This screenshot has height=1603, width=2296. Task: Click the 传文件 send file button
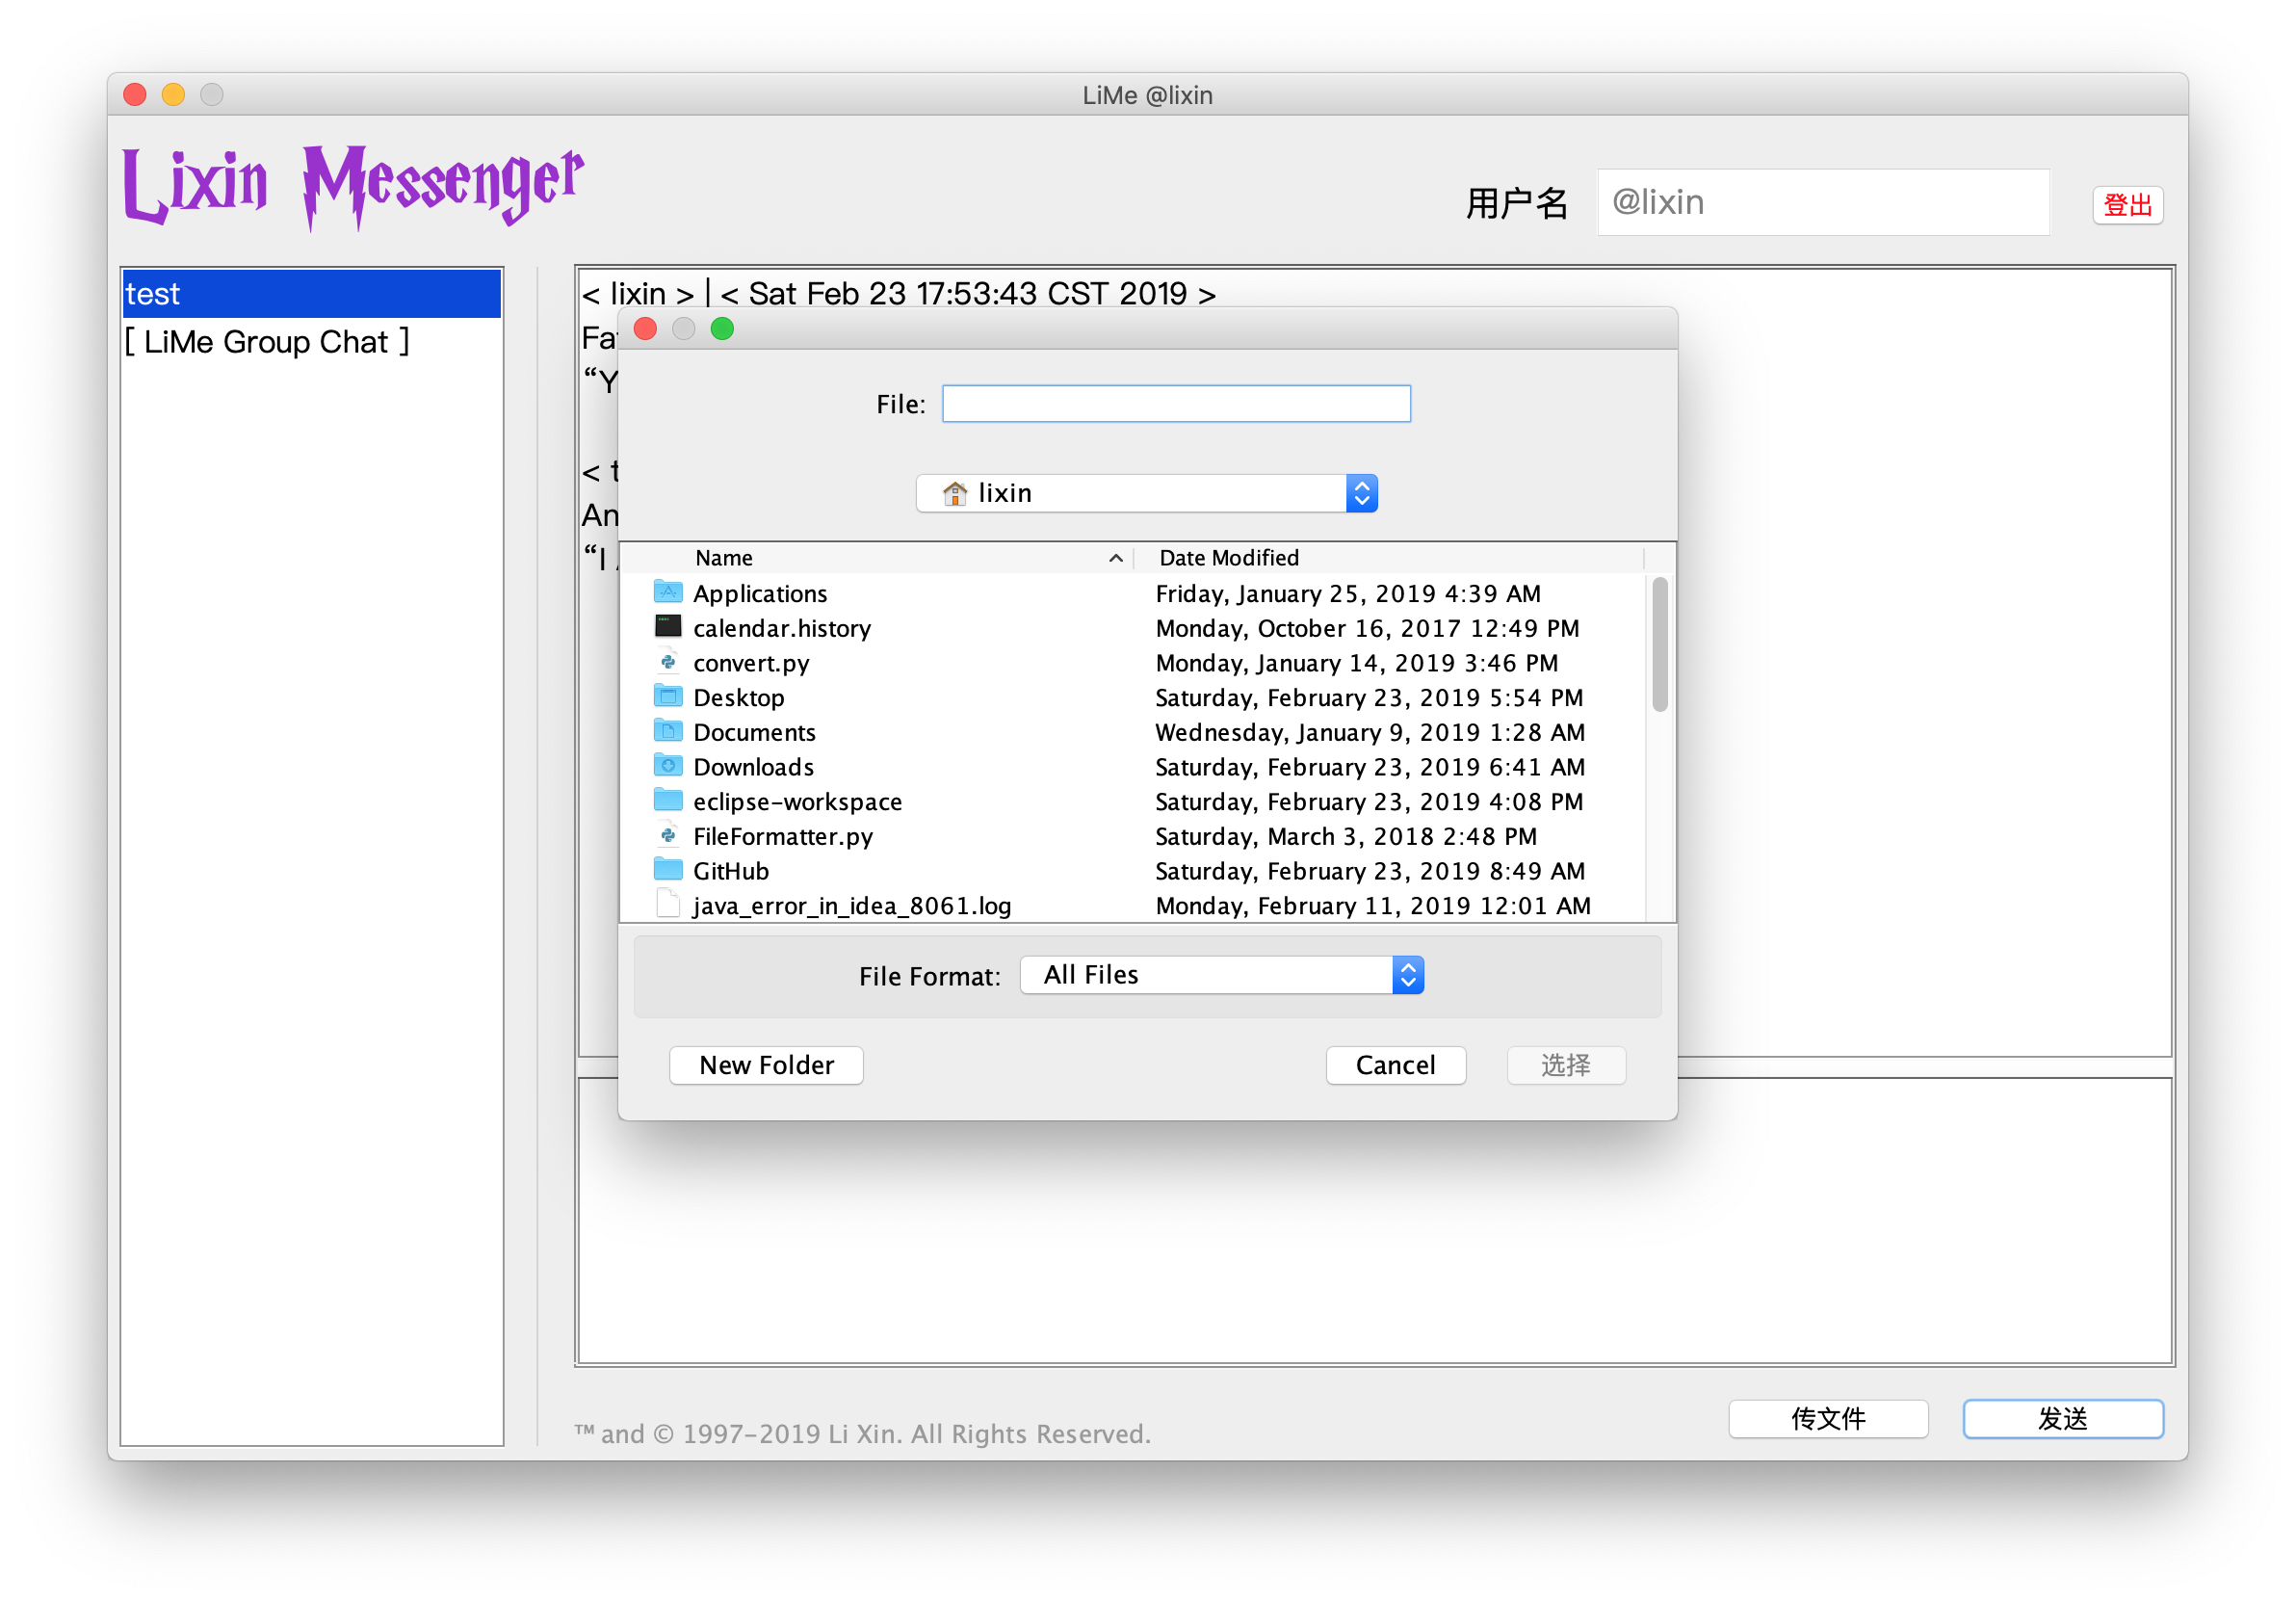click(x=1827, y=1418)
